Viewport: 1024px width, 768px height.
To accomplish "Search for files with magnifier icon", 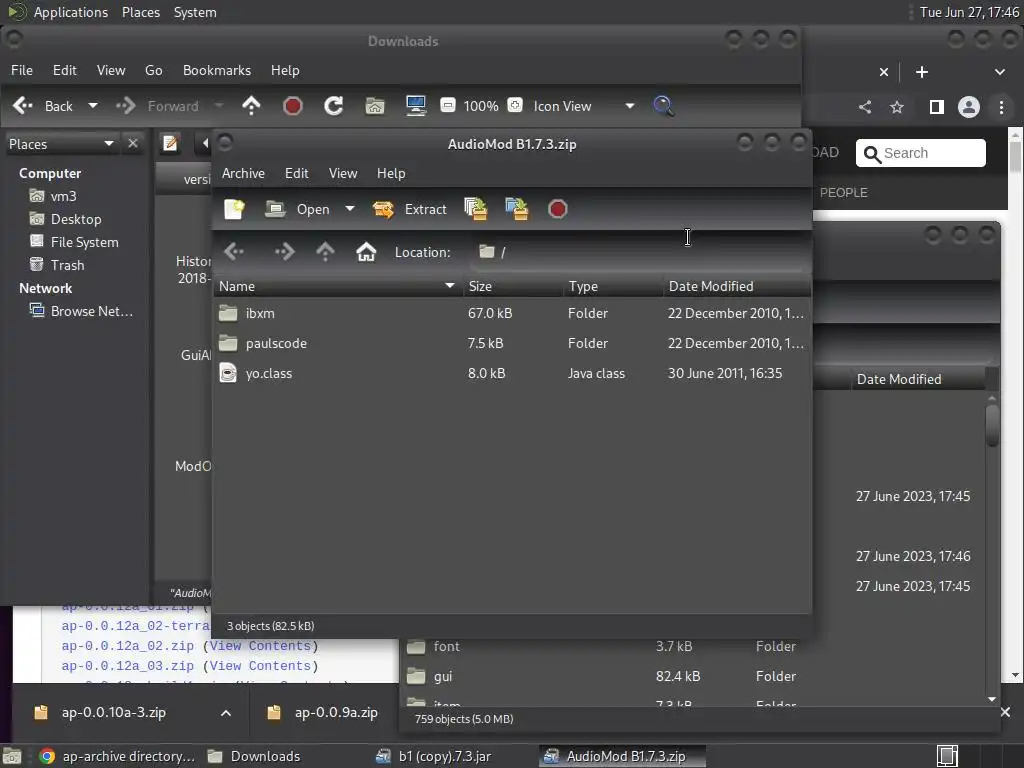I will [x=663, y=106].
